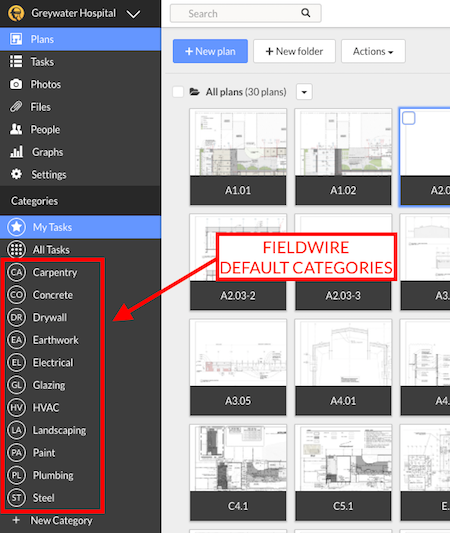Go to the Graphs section label

pos(48,152)
